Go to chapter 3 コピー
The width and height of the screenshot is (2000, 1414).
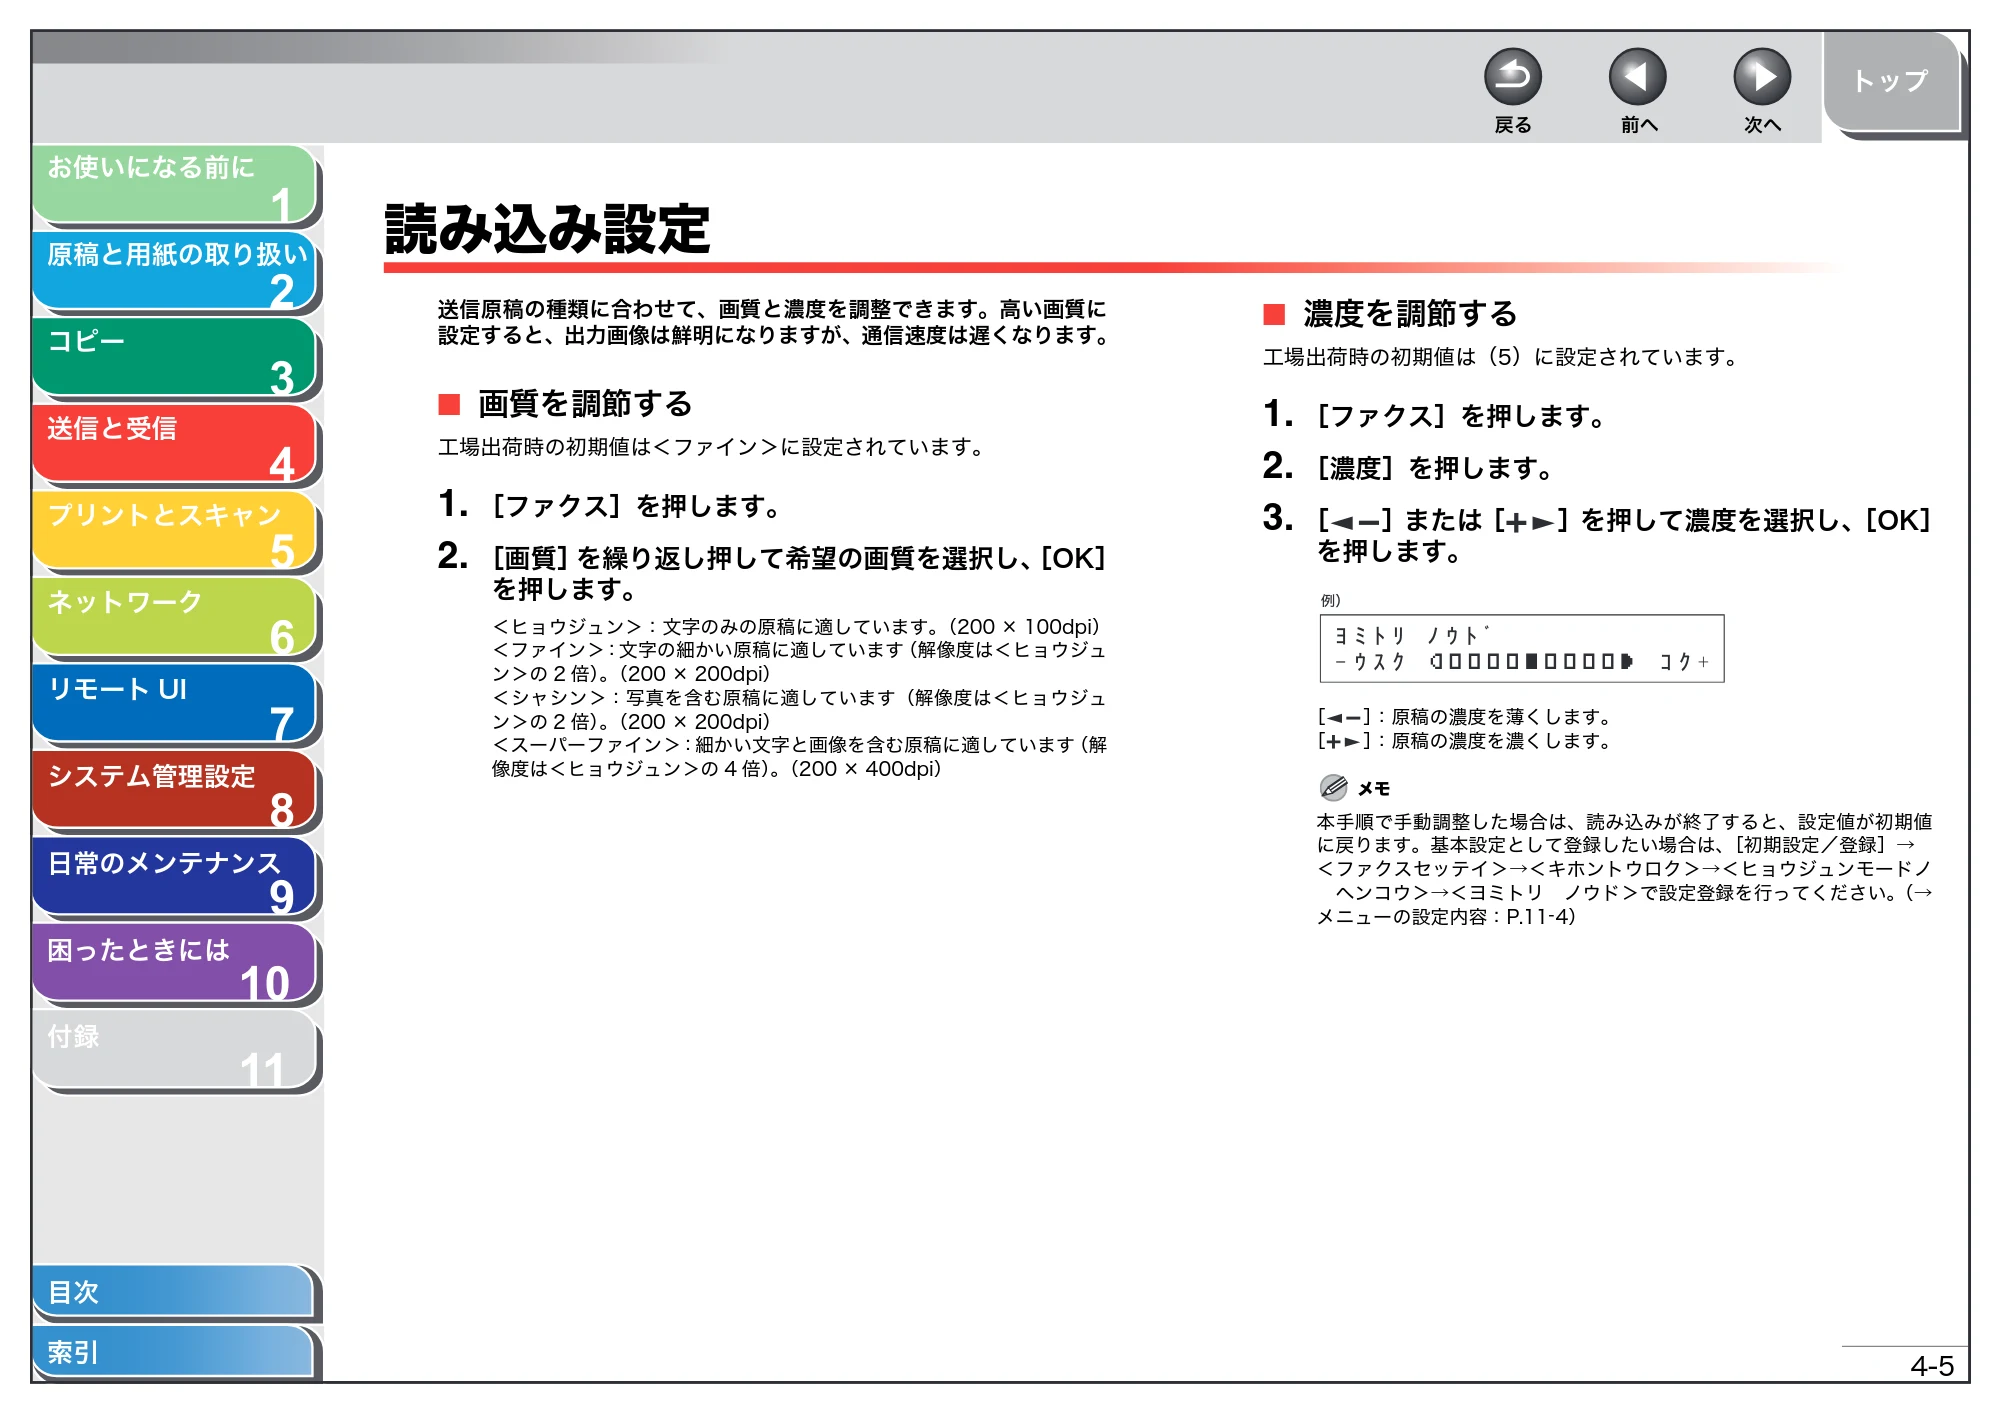[175, 358]
